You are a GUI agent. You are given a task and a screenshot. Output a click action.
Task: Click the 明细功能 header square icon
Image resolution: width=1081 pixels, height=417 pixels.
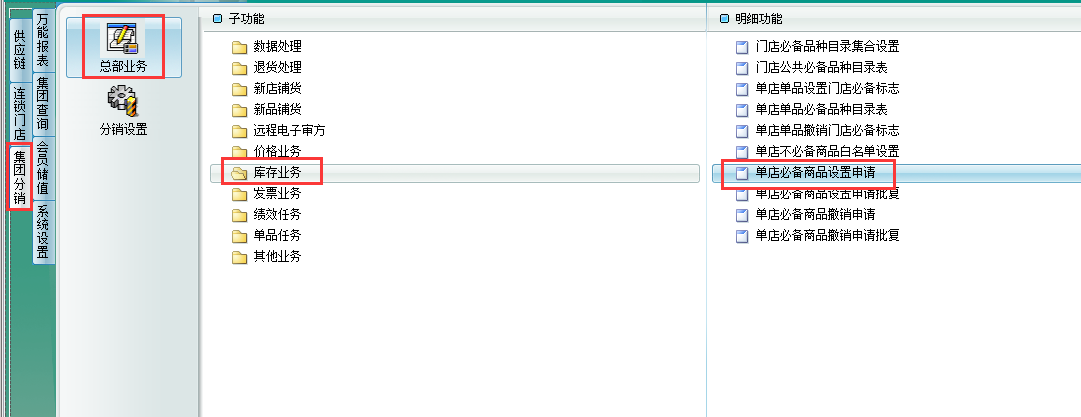coord(725,19)
